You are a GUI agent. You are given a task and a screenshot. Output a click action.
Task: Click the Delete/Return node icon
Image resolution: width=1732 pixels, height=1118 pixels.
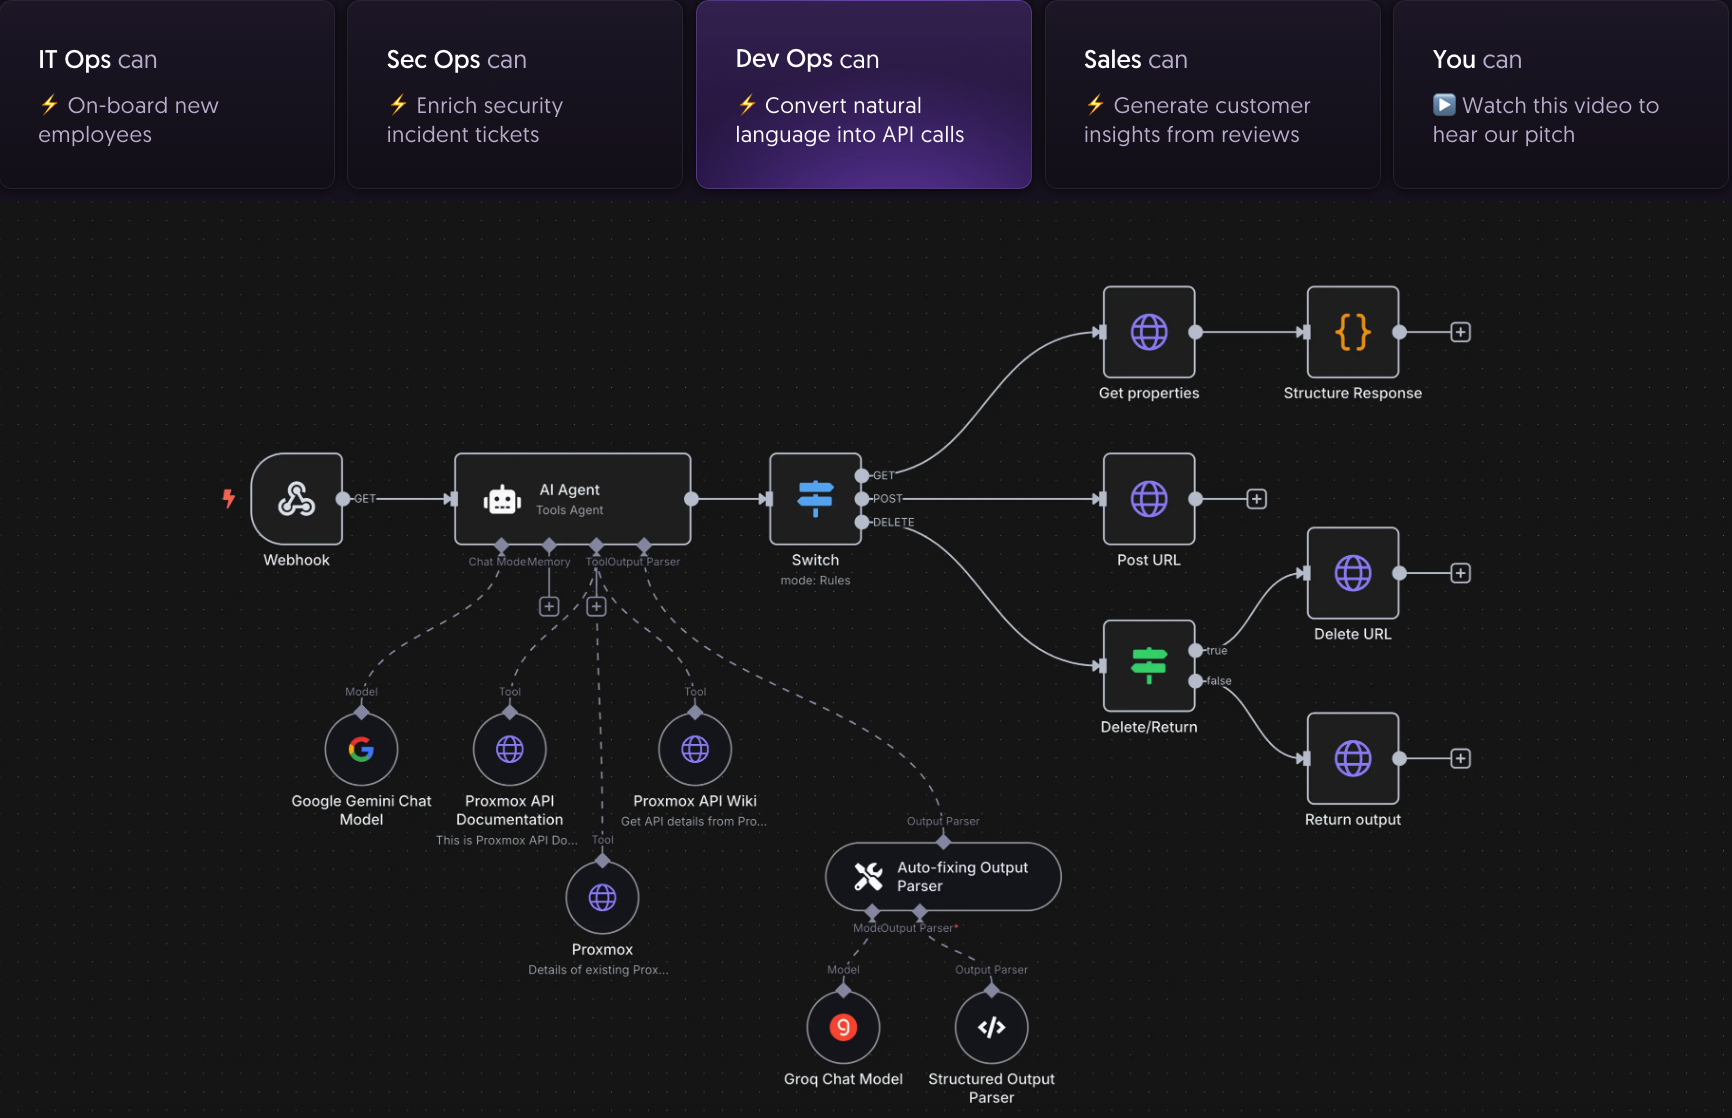1149,666
